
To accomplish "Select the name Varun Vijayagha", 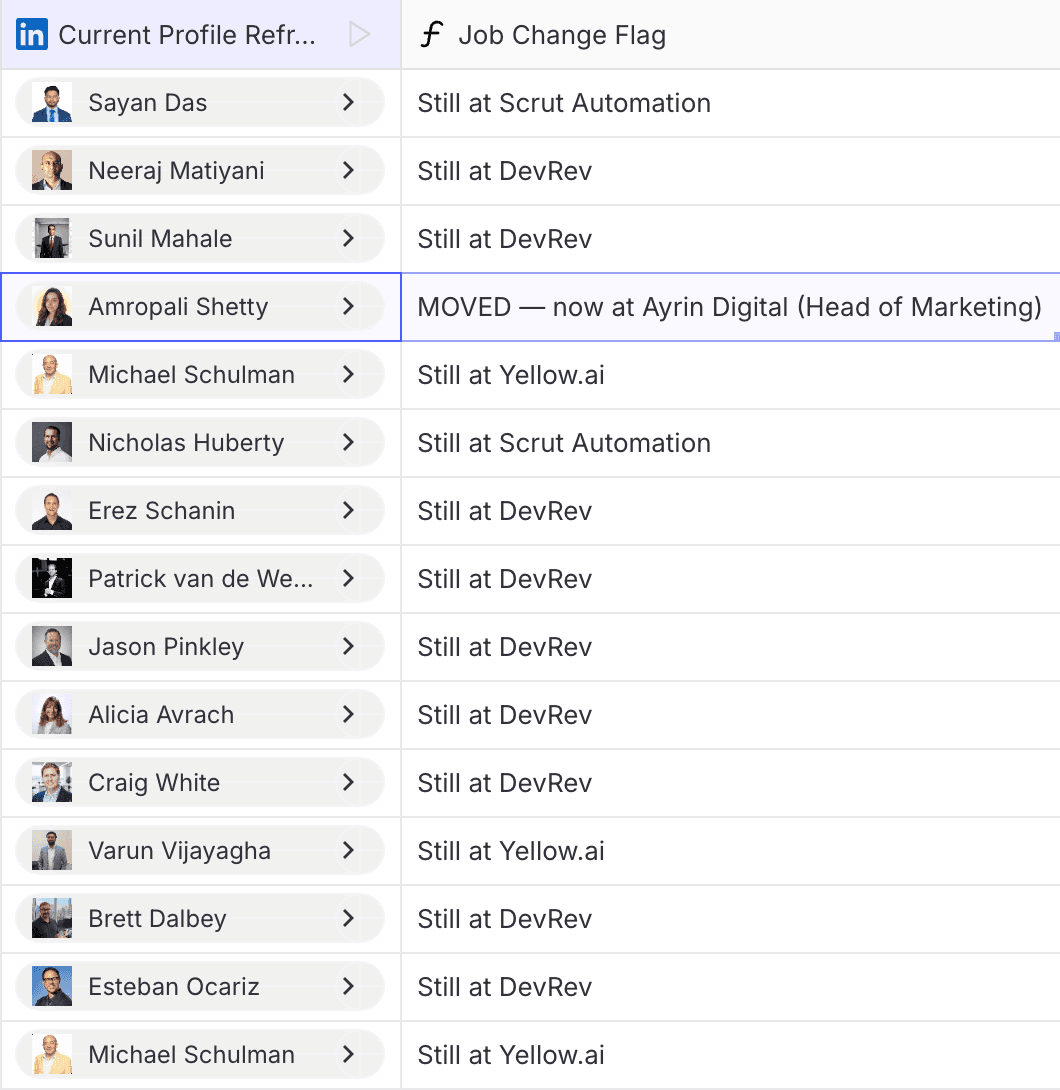I will coord(179,851).
